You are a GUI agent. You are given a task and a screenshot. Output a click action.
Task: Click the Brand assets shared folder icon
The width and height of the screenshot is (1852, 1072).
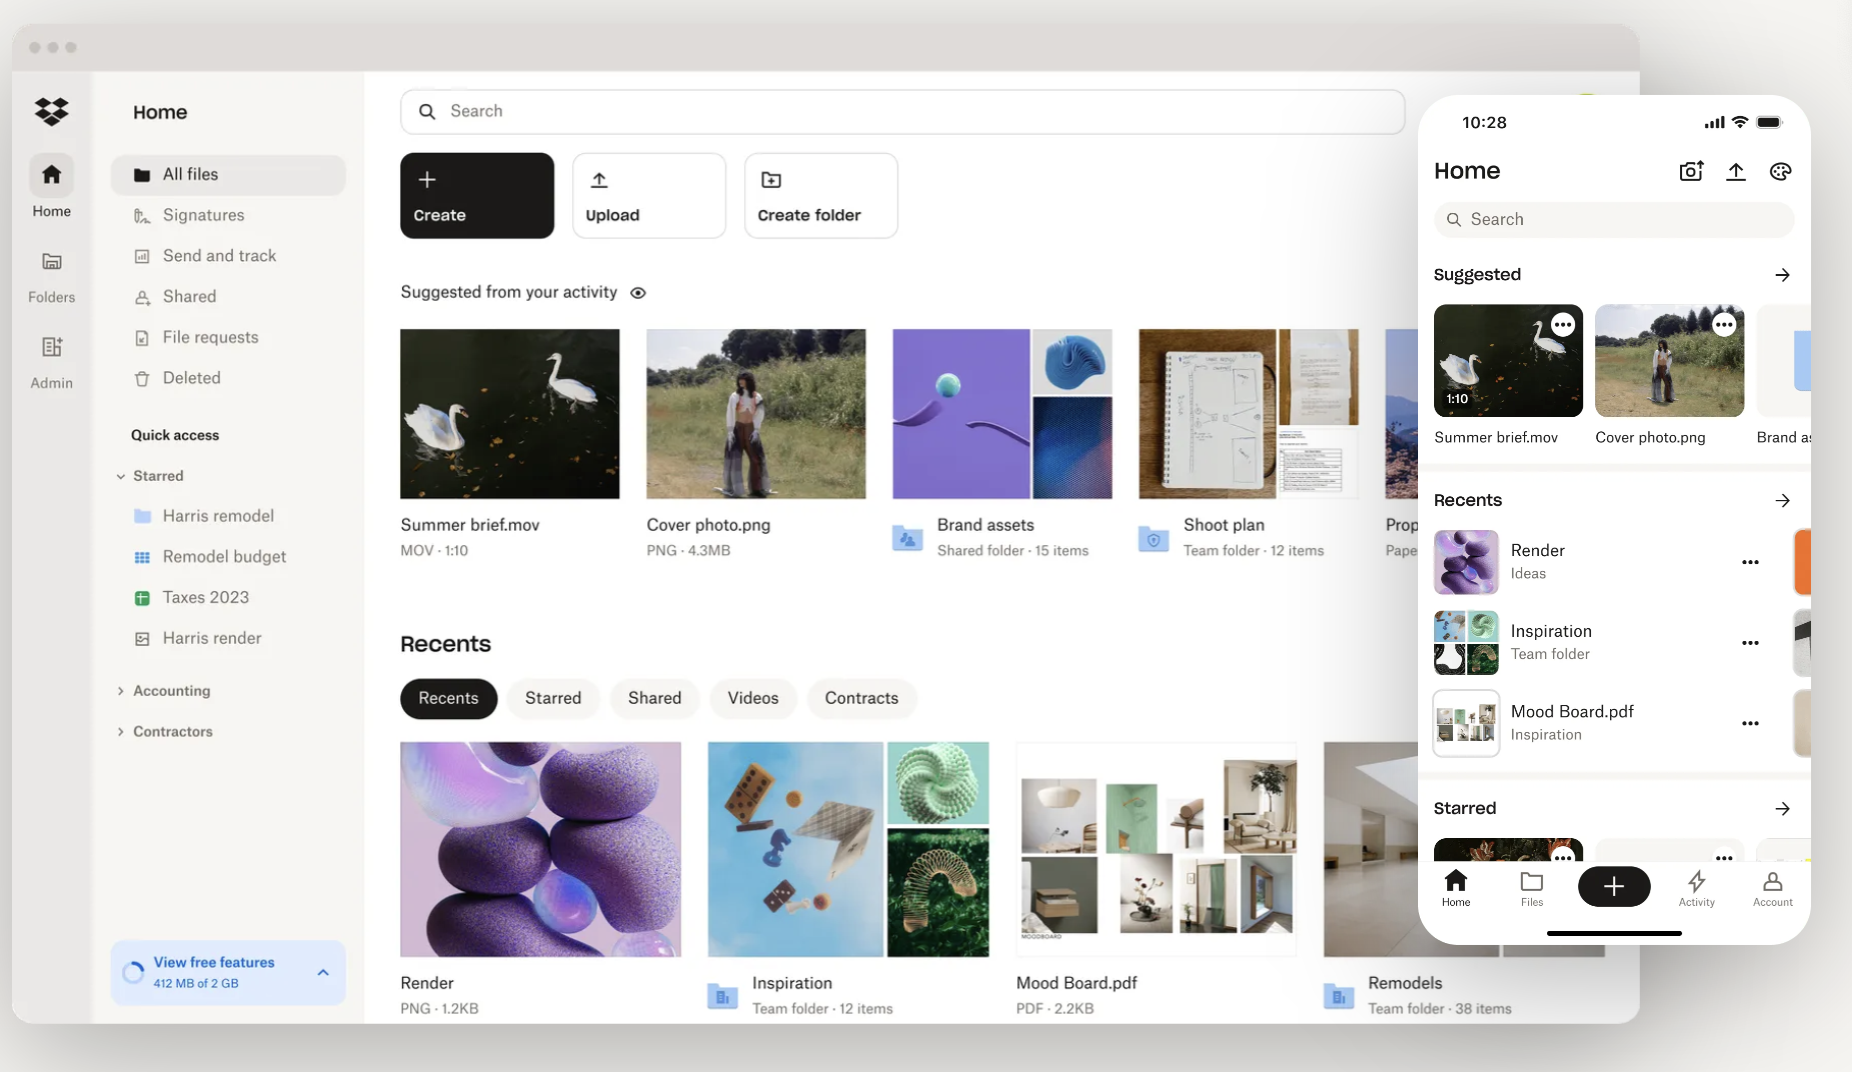(907, 539)
